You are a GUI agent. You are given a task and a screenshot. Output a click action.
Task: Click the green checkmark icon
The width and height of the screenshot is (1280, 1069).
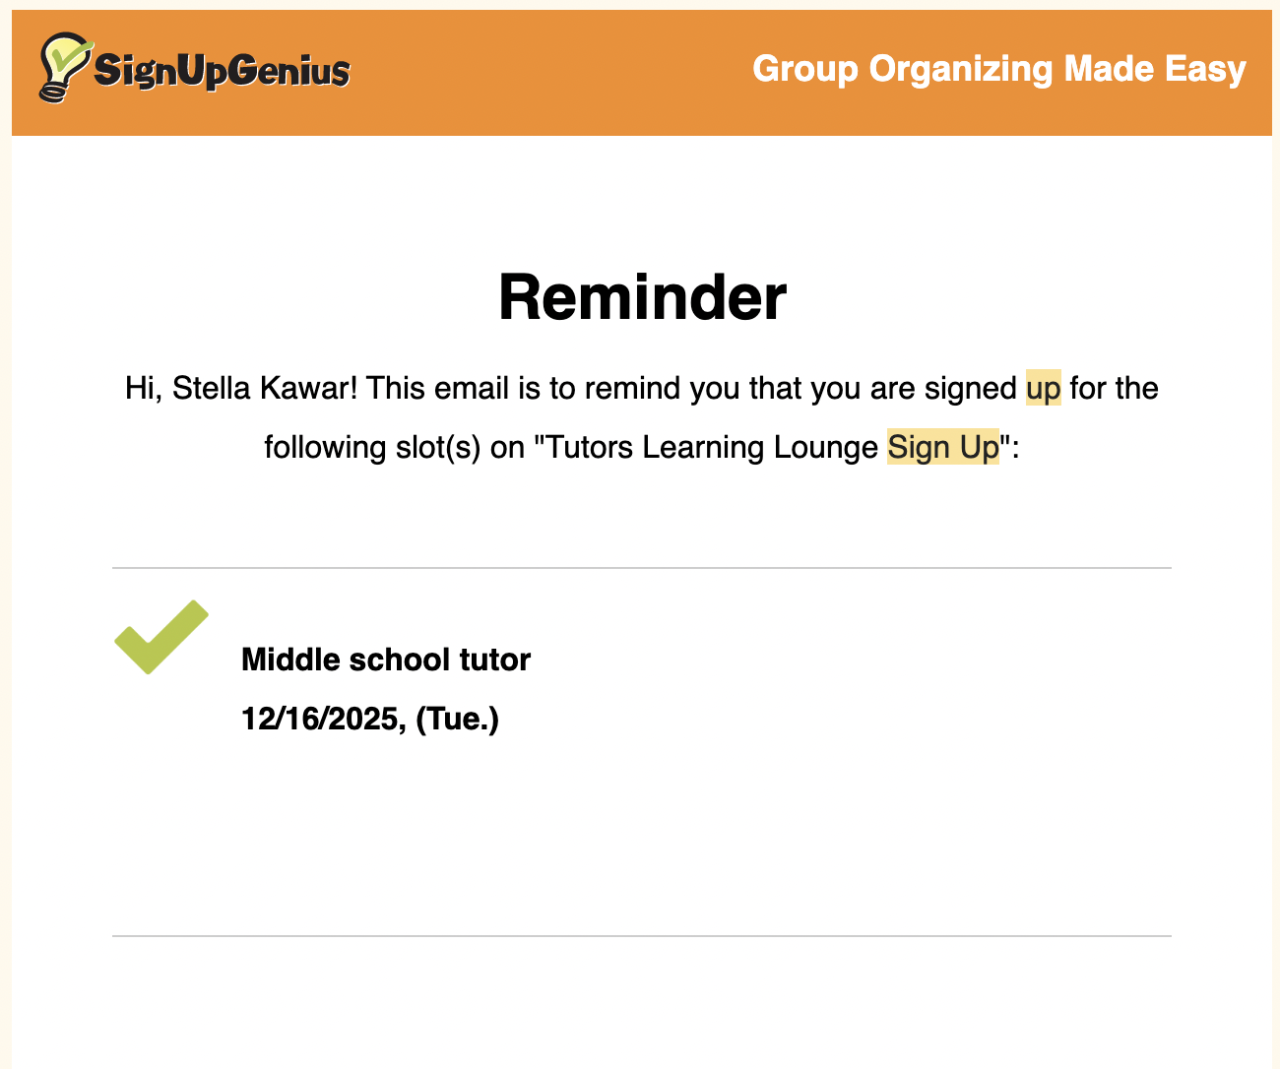click(x=161, y=638)
